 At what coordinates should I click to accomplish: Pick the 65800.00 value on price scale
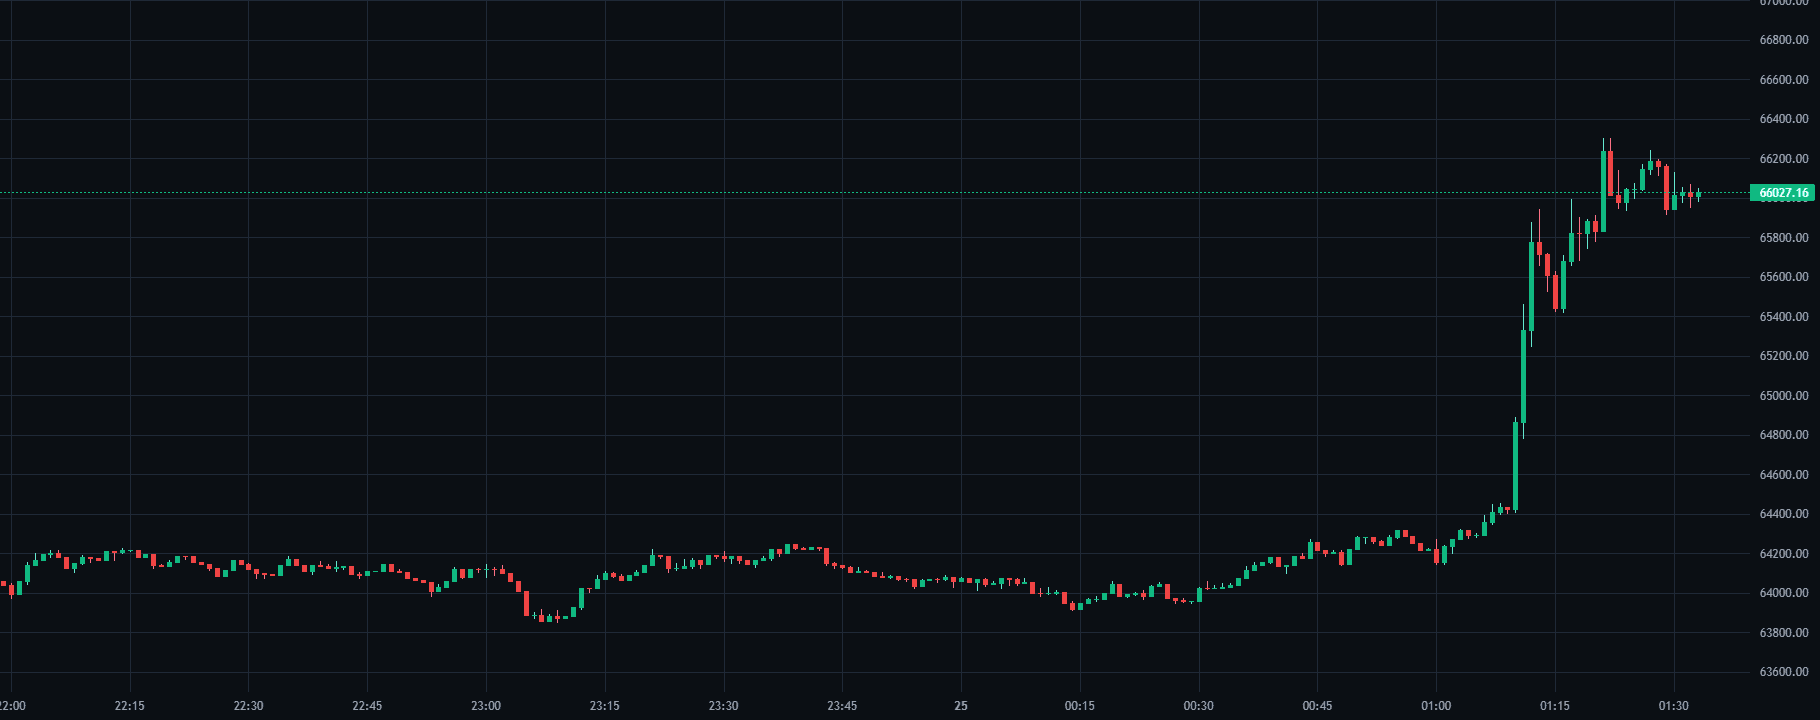tap(1784, 238)
